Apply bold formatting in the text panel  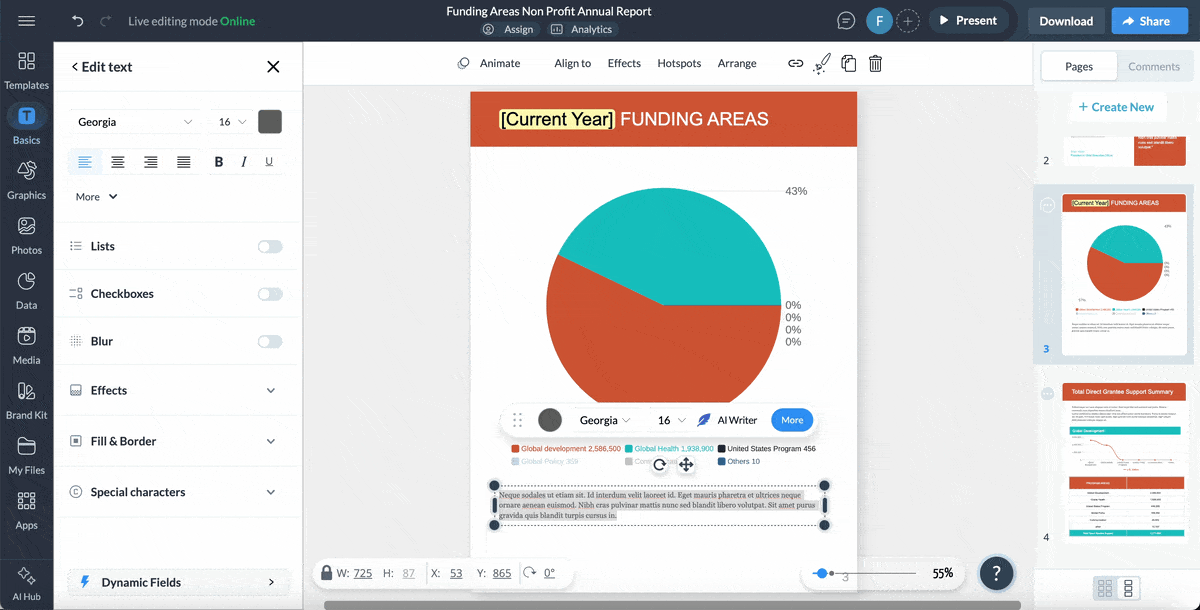click(217, 161)
